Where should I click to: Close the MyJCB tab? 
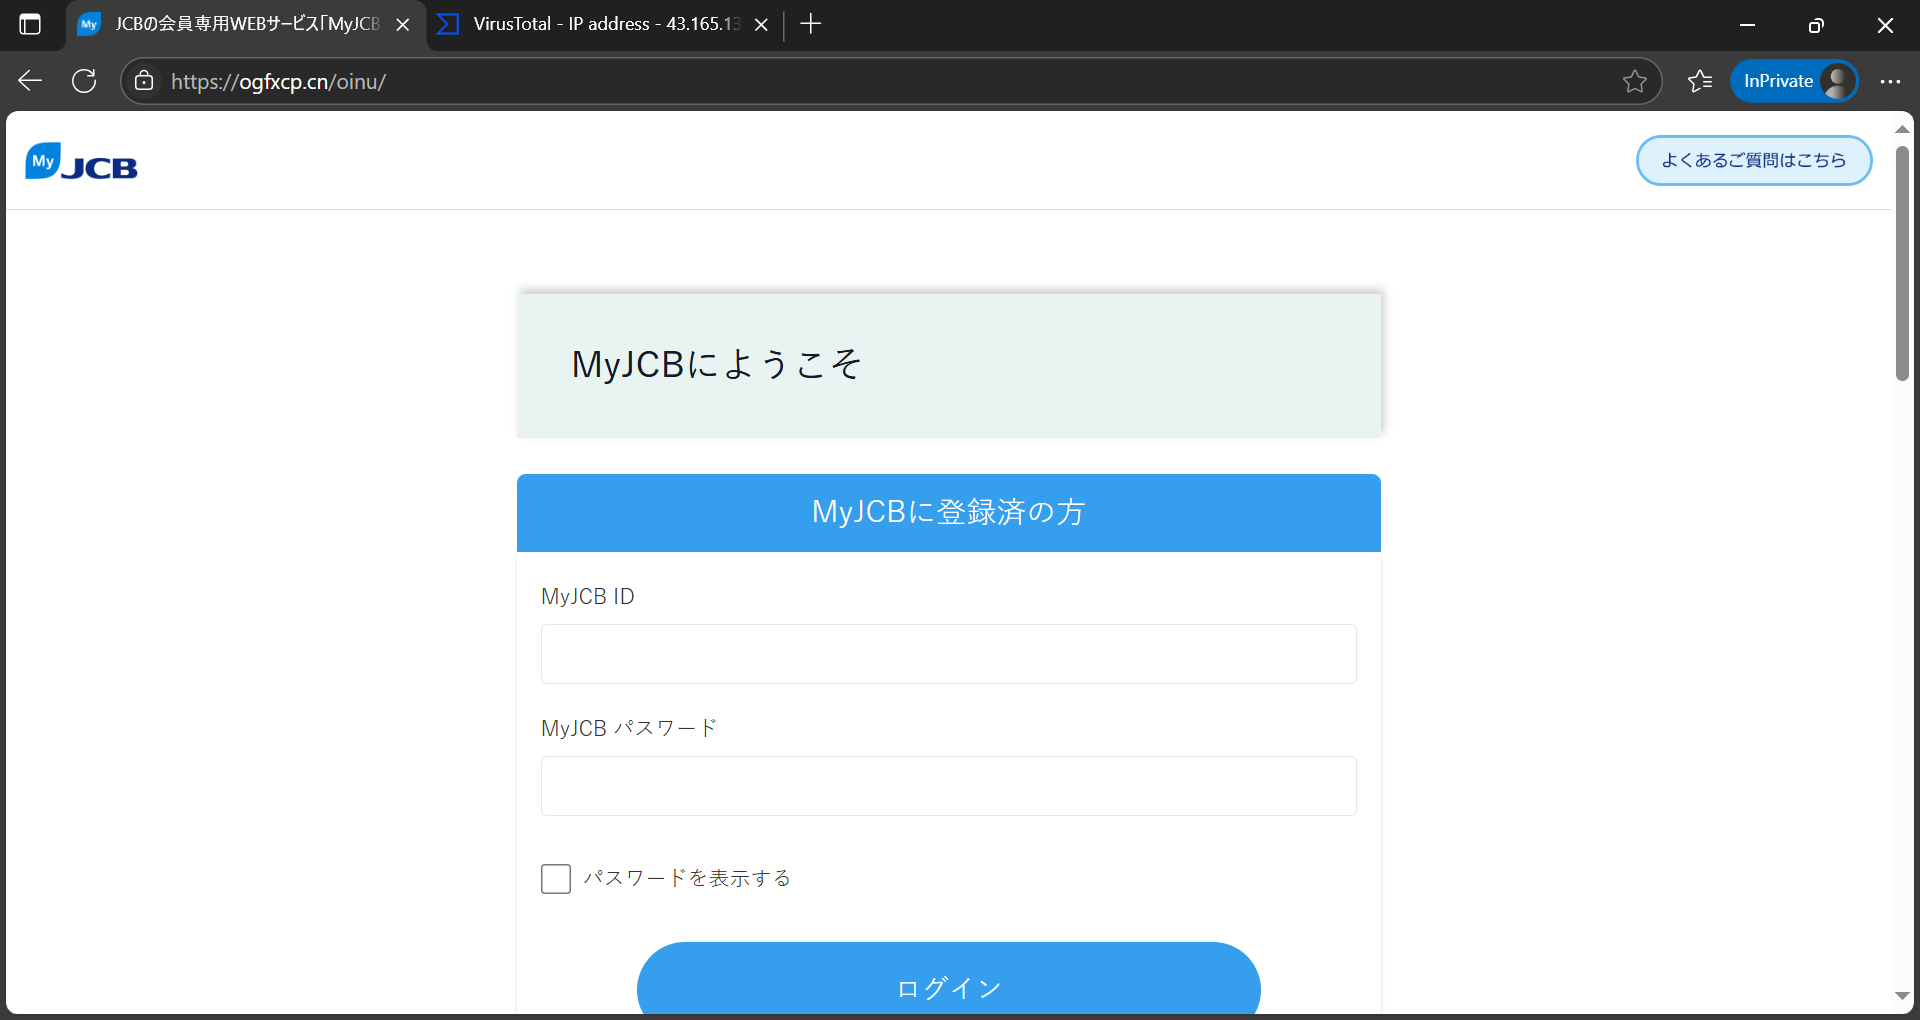click(x=403, y=24)
